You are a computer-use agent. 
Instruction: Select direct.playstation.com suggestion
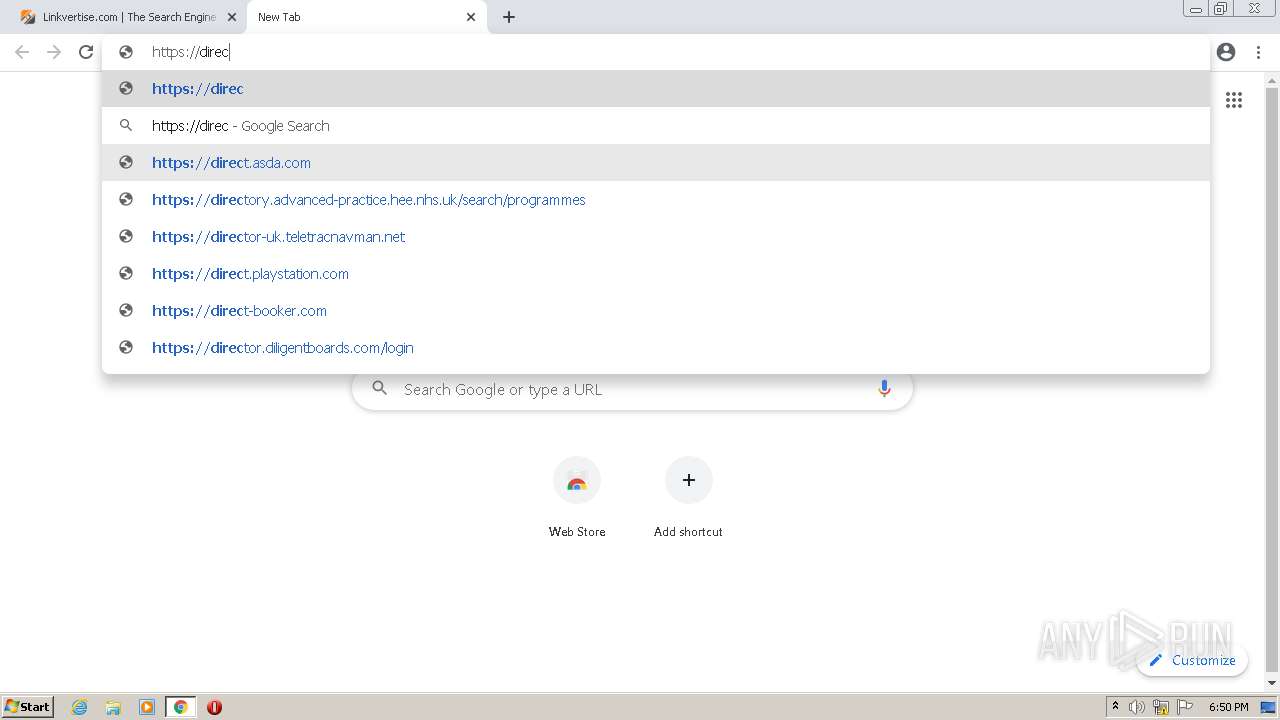656,274
